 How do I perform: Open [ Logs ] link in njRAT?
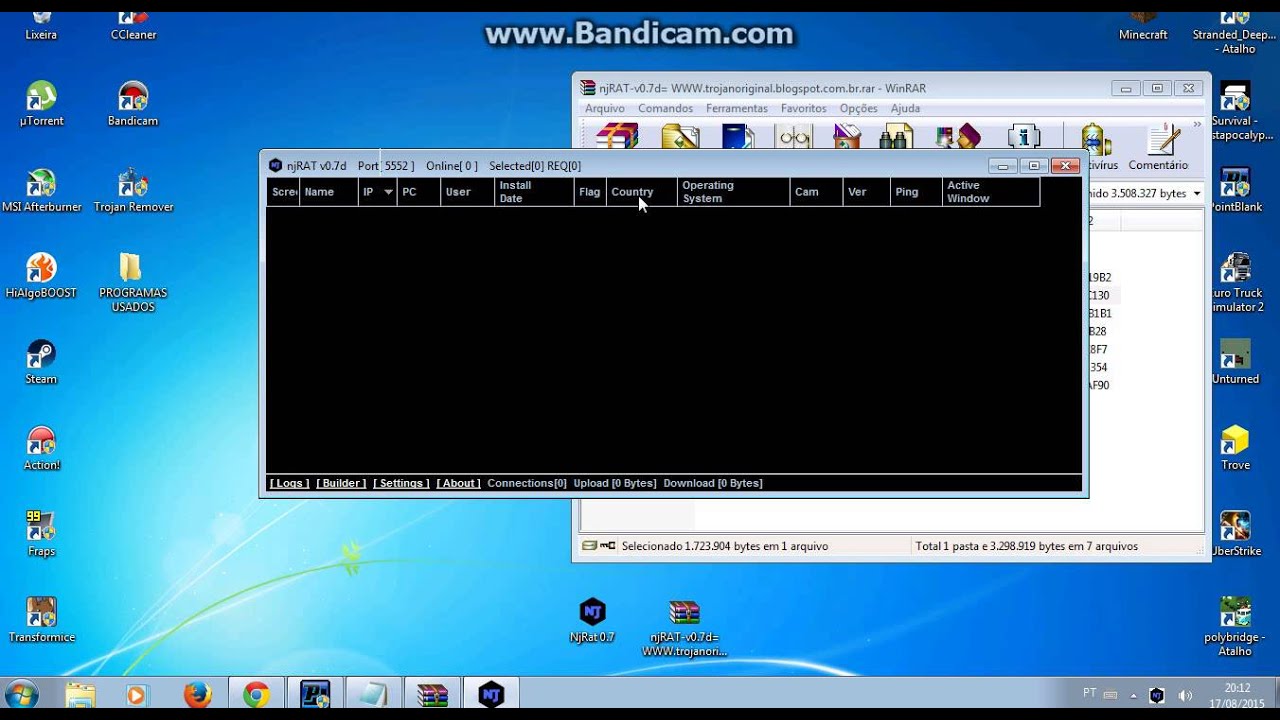(289, 483)
